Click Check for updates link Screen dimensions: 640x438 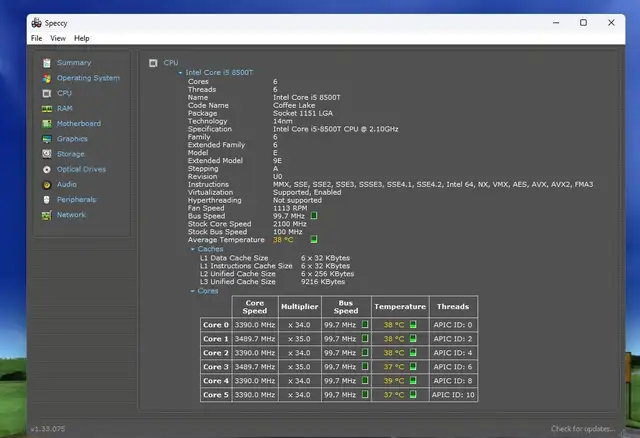click(583, 429)
